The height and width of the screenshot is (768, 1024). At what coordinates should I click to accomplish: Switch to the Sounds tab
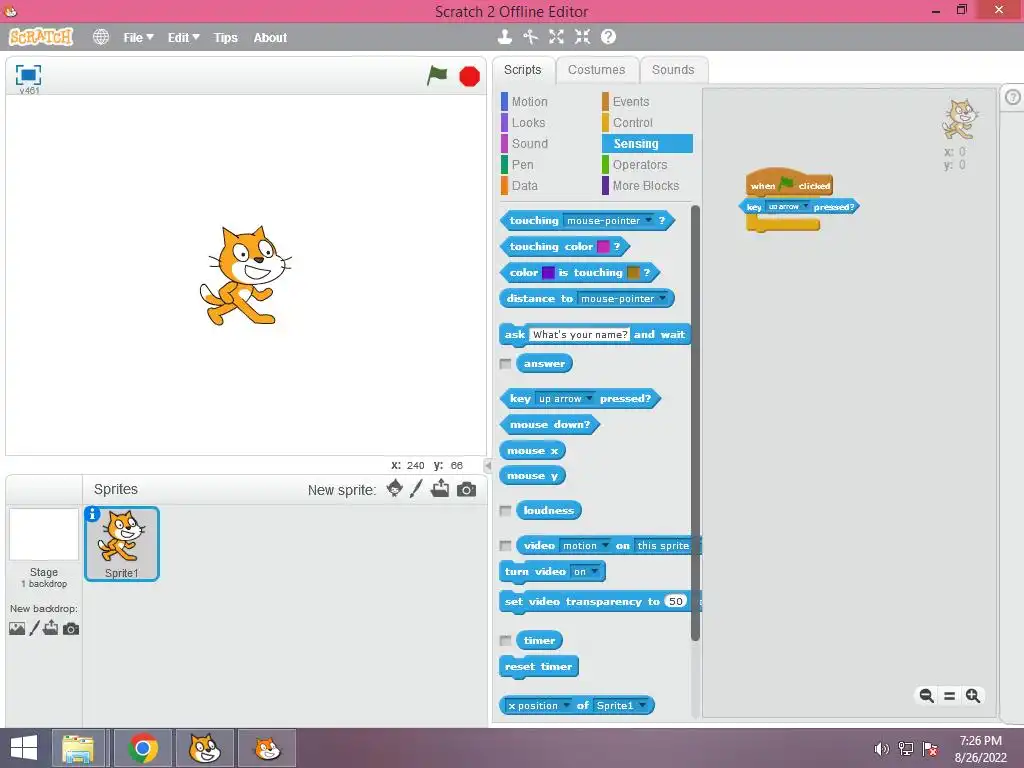(673, 70)
